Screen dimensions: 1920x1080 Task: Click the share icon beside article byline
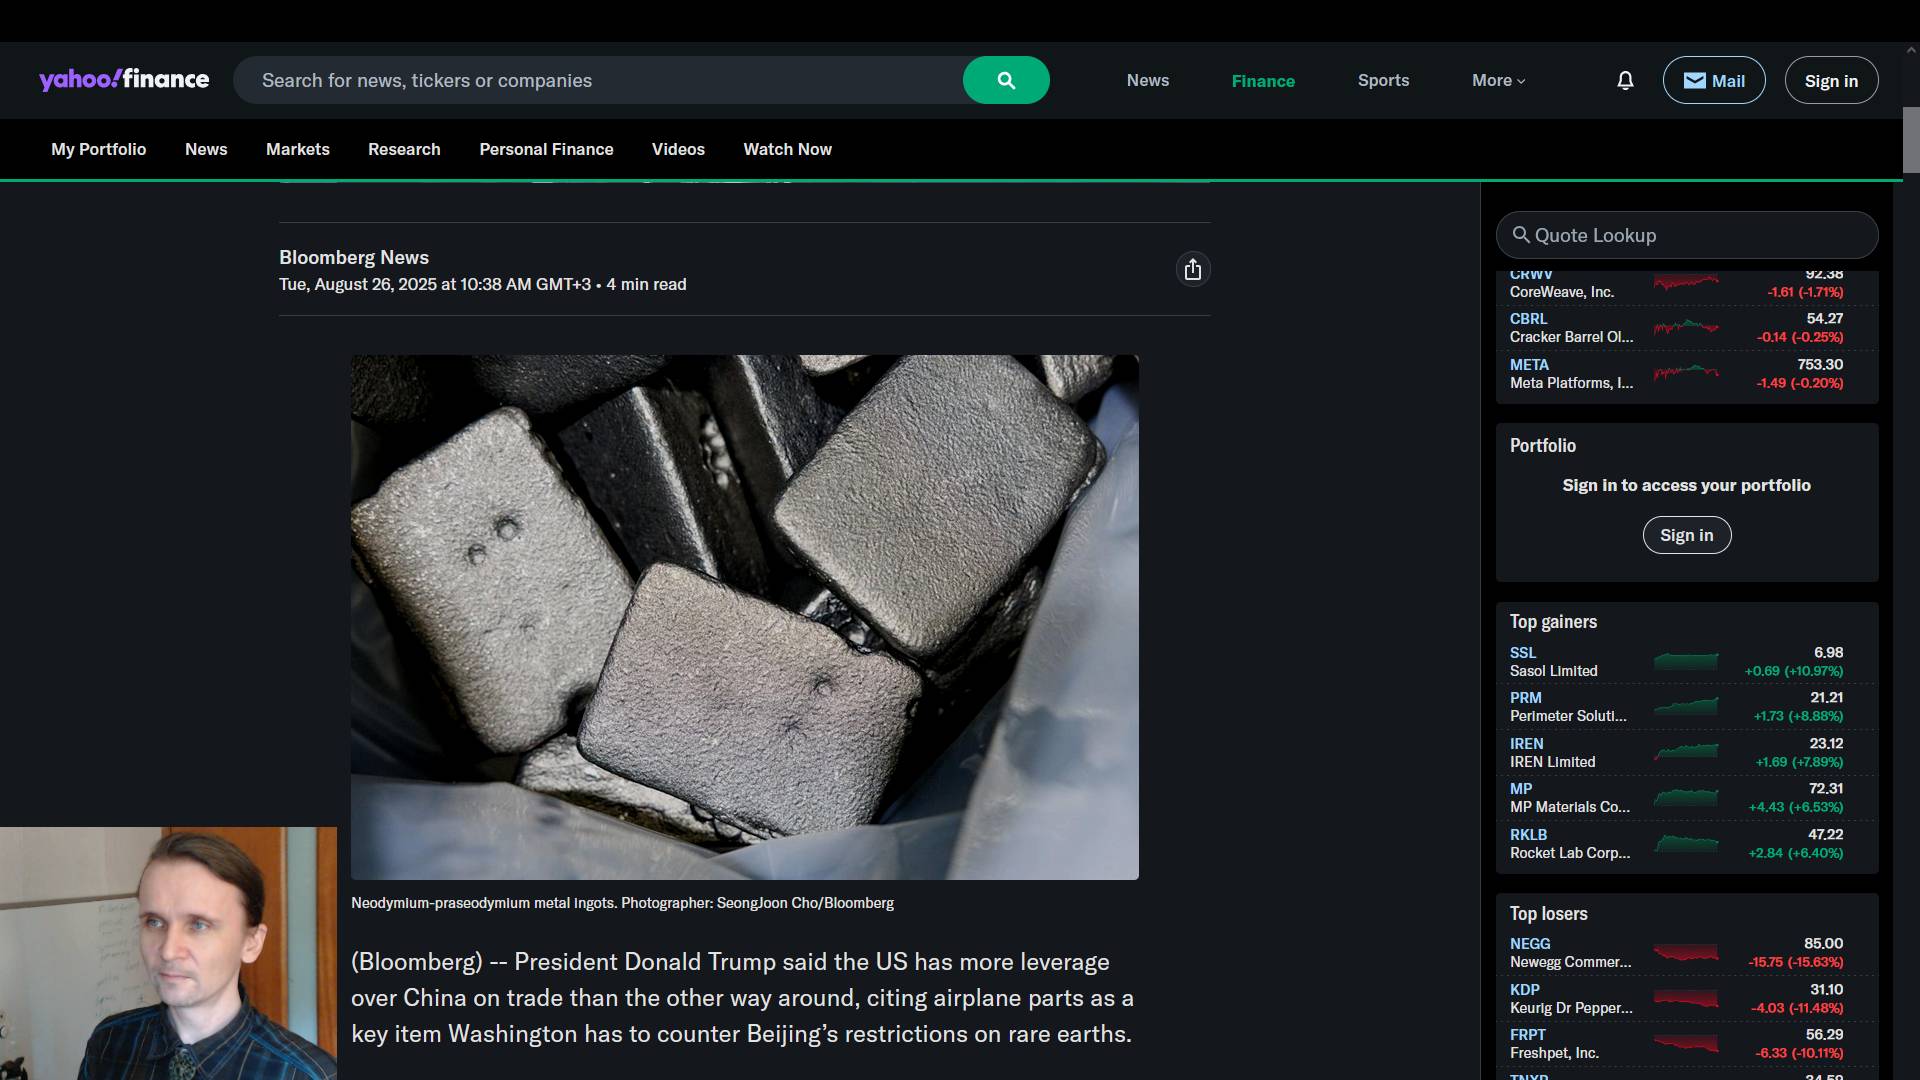(1192, 270)
